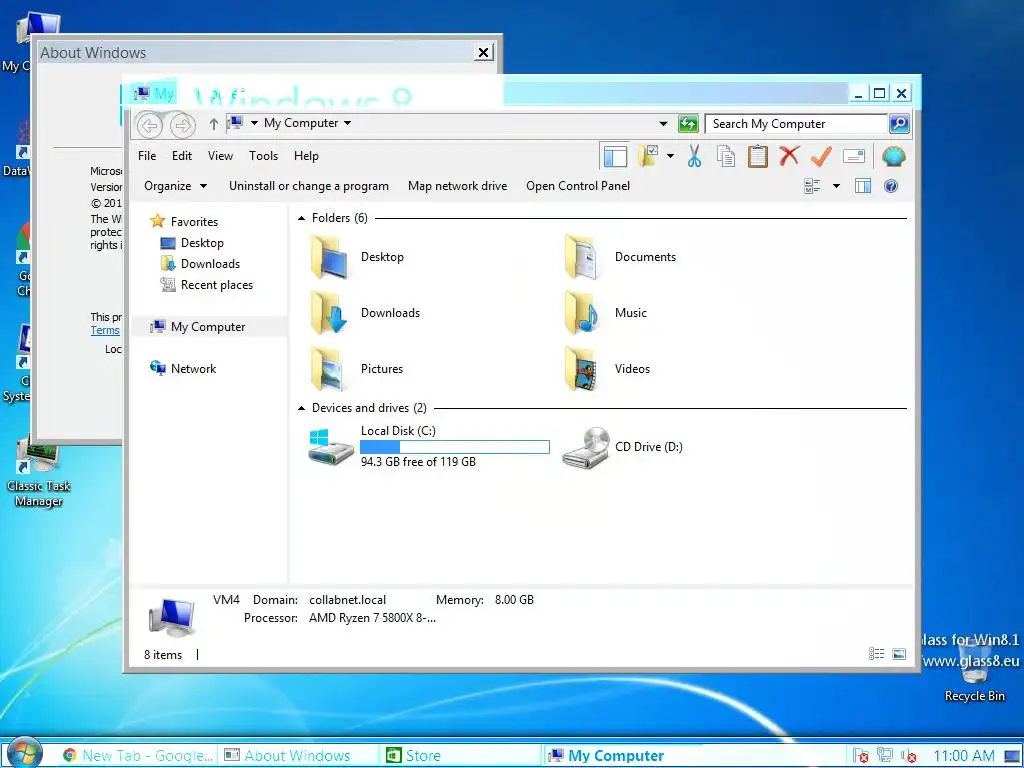Click the orange checkmark Properties icon
This screenshot has height=768, width=1024.
pos(821,156)
